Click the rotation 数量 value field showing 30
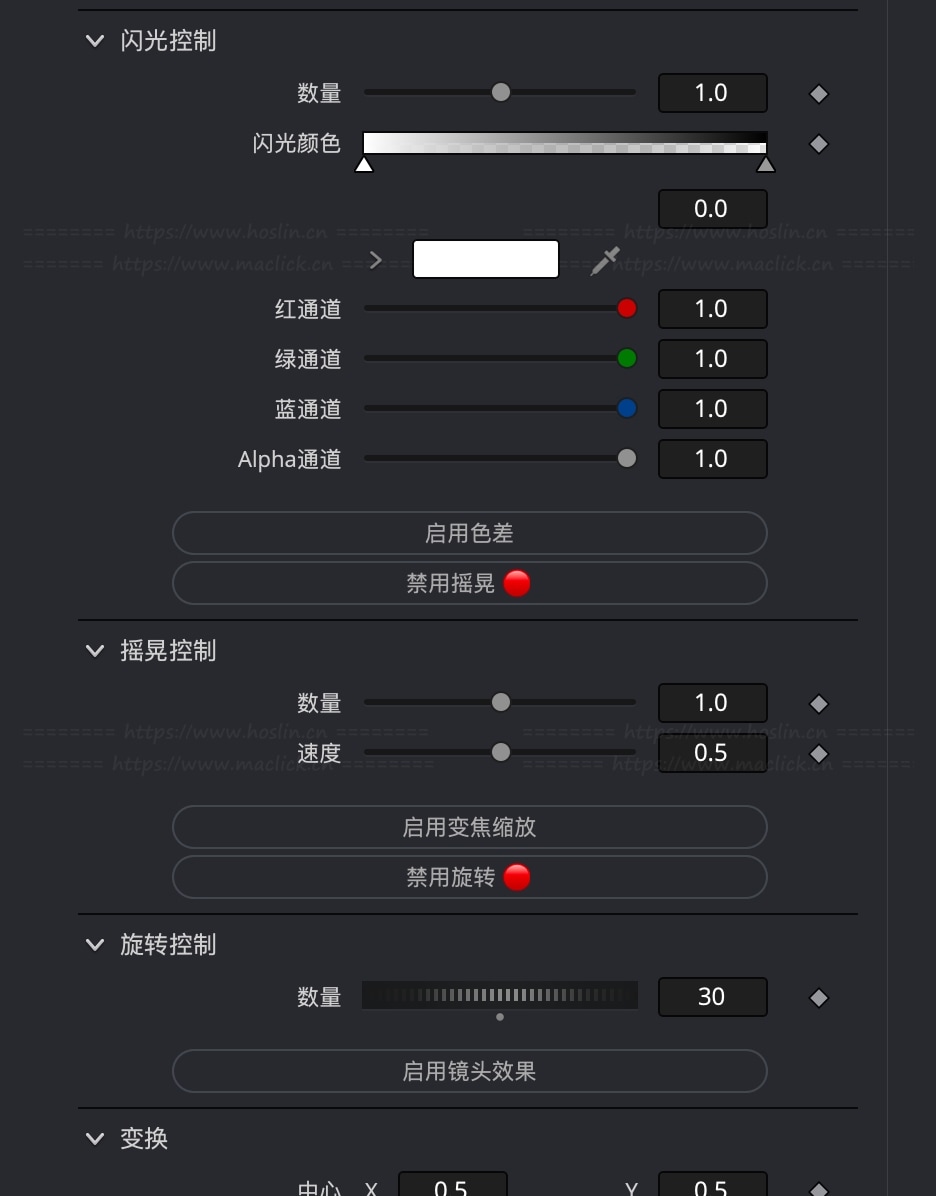Viewport: 936px width, 1196px height. pyautogui.click(x=712, y=997)
